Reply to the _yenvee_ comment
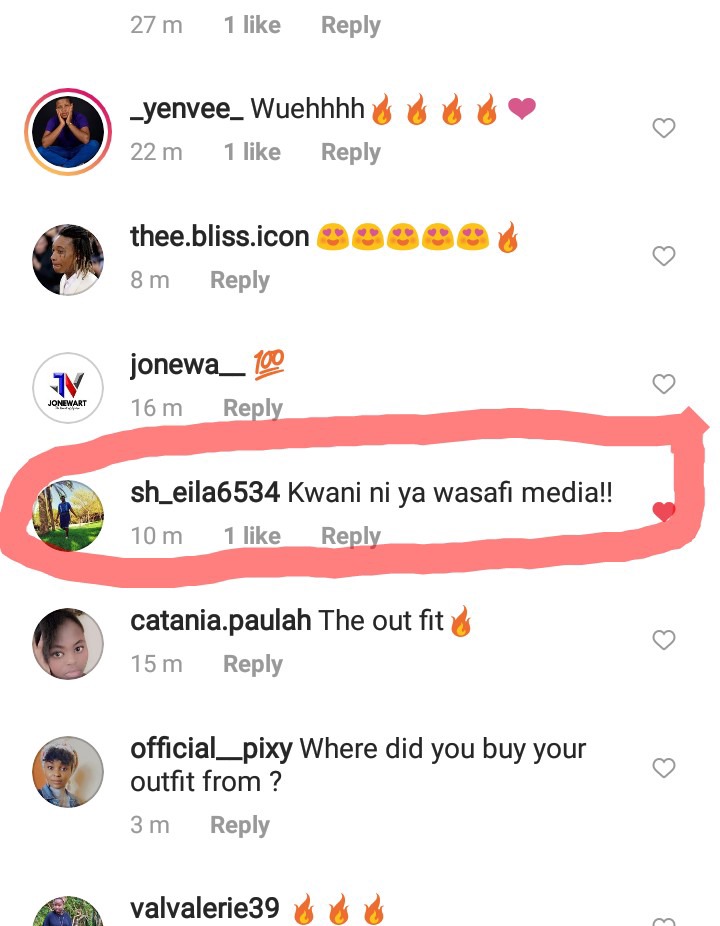The height and width of the screenshot is (926, 720). (x=351, y=153)
